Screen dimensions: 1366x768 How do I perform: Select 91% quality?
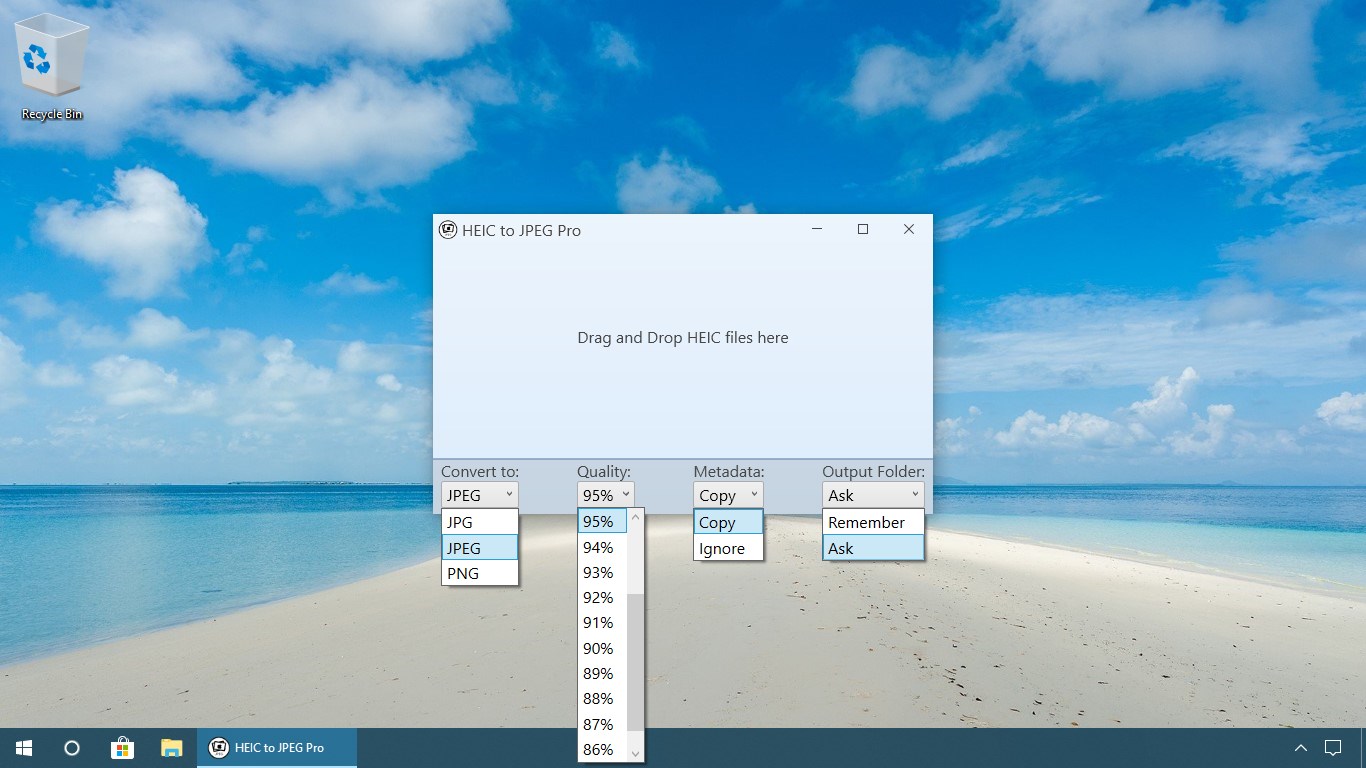pos(602,622)
